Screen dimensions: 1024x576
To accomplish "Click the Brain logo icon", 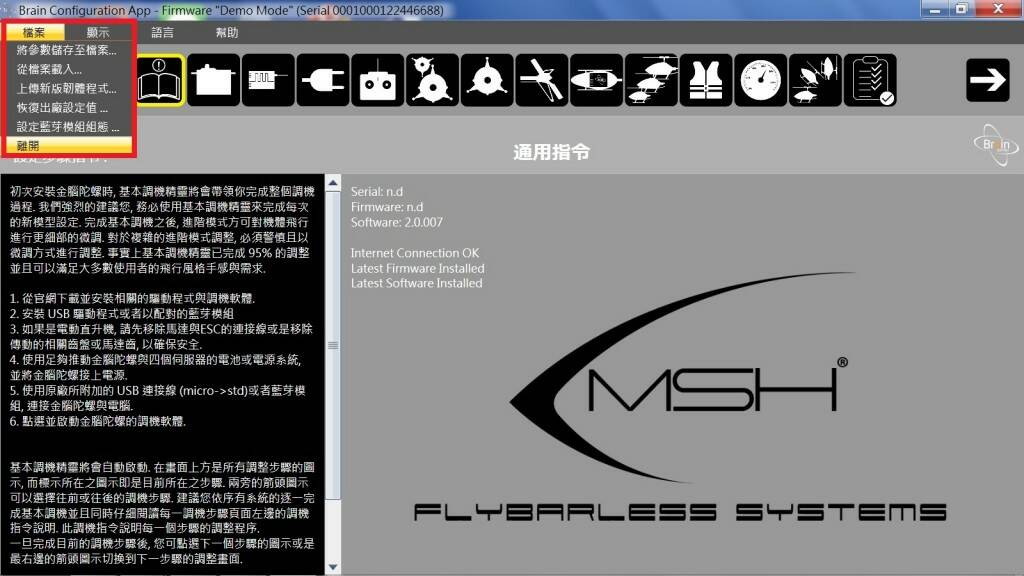I will click(x=997, y=144).
